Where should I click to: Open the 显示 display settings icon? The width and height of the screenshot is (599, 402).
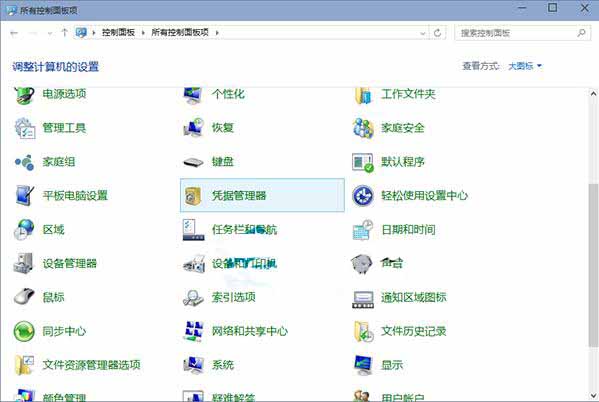(363, 365)
